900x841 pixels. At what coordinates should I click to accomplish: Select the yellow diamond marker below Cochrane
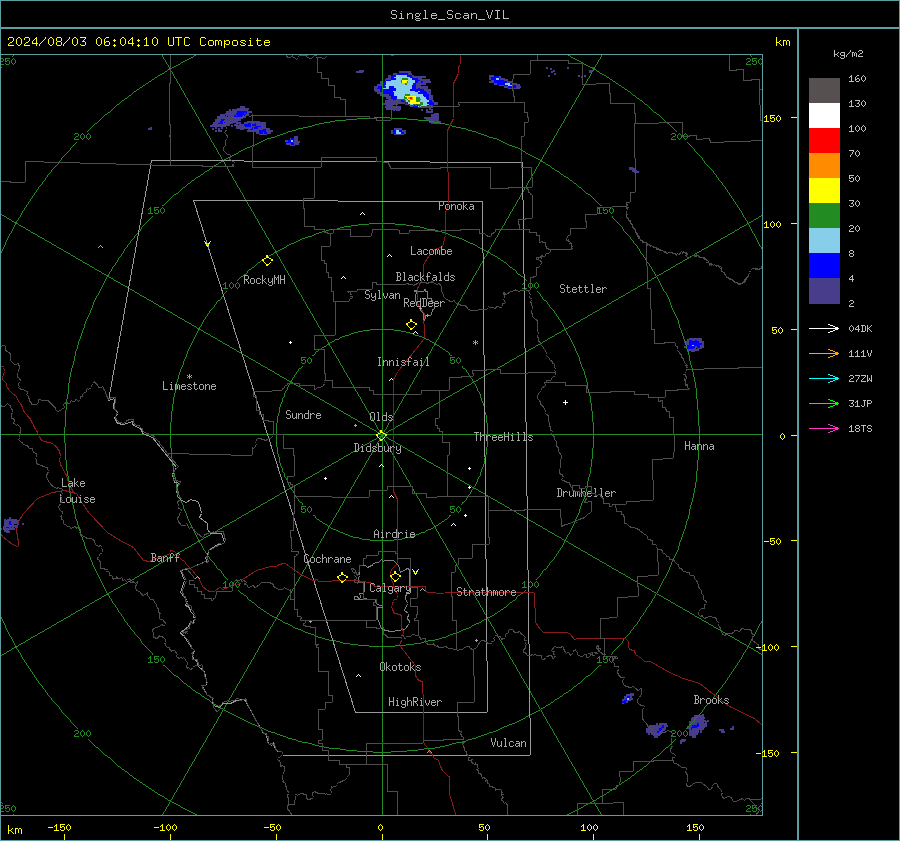pos(342,578)
